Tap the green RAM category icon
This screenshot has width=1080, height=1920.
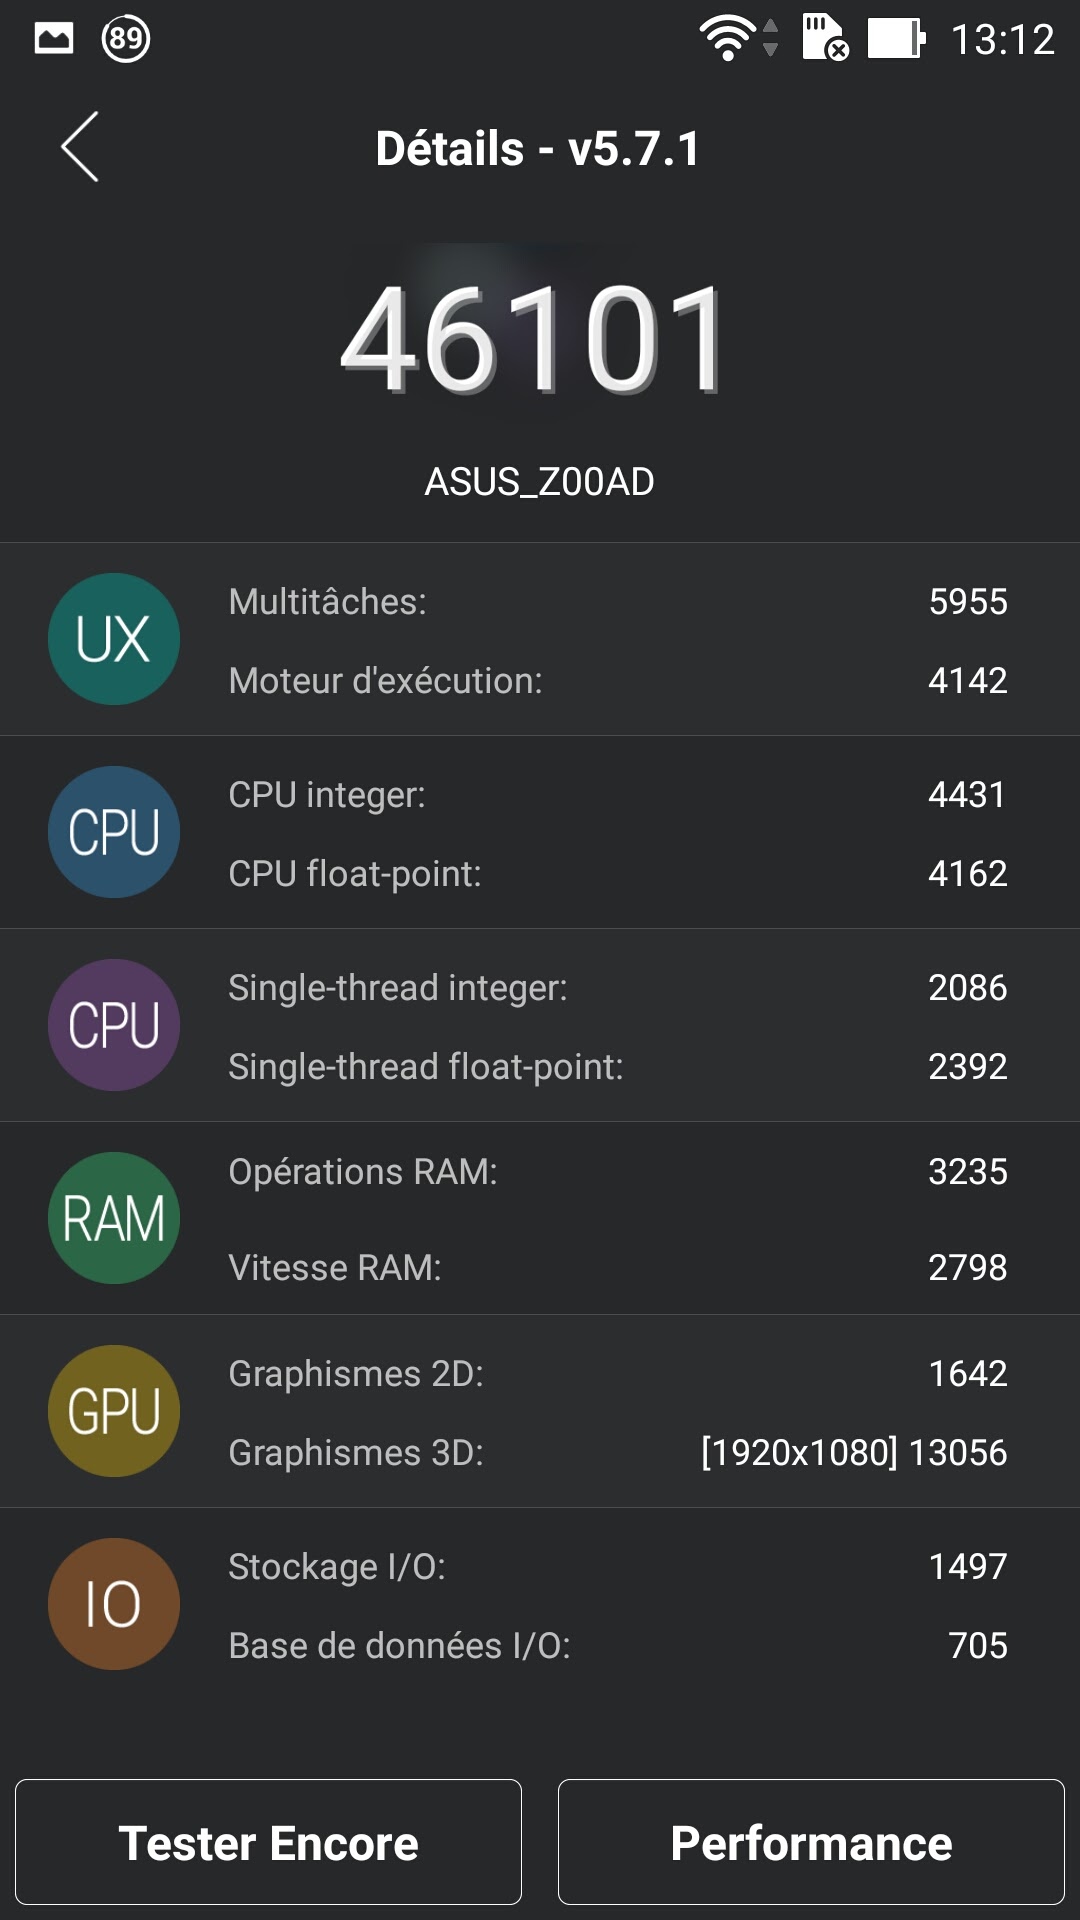114,1218
